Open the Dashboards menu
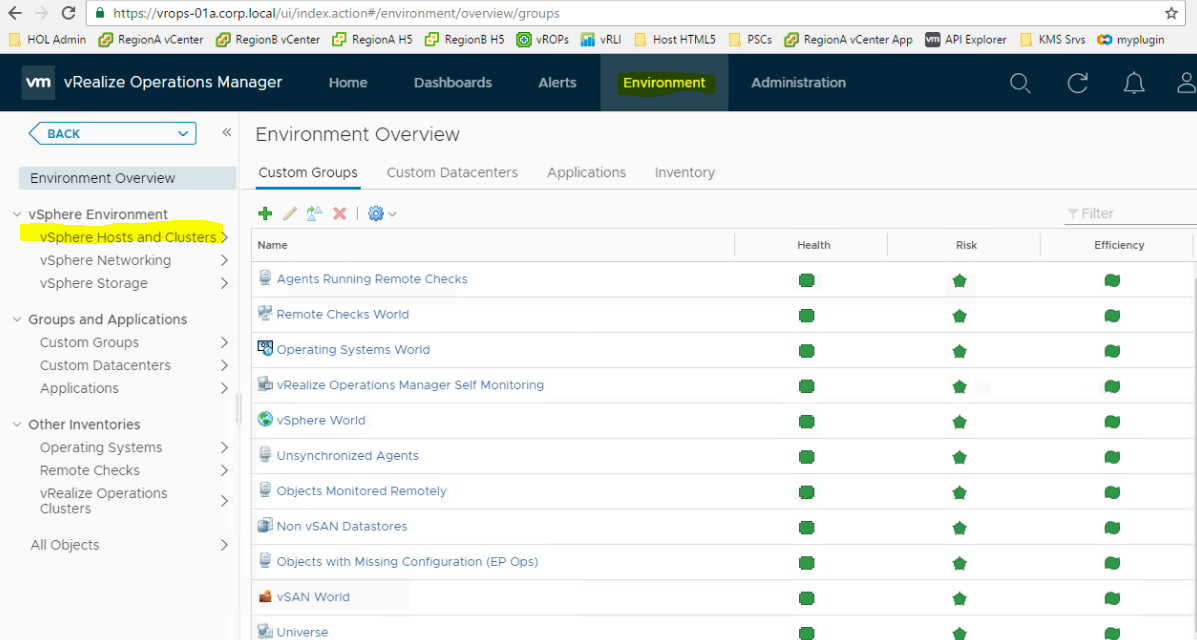This screenshot has width=1197, height=640. pyautogui.click(x=453, y=82)
